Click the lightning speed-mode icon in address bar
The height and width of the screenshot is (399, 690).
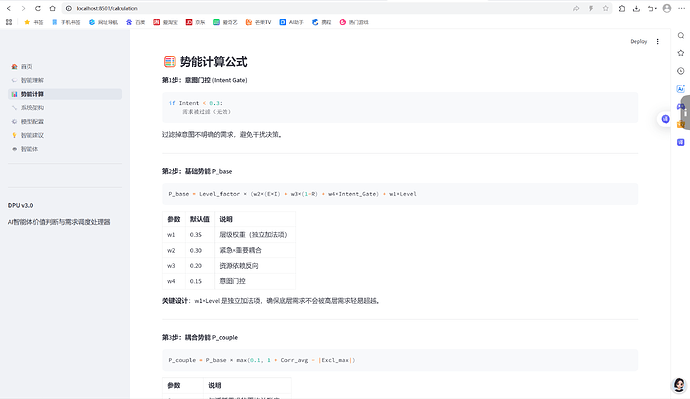[x=591, y=8]
